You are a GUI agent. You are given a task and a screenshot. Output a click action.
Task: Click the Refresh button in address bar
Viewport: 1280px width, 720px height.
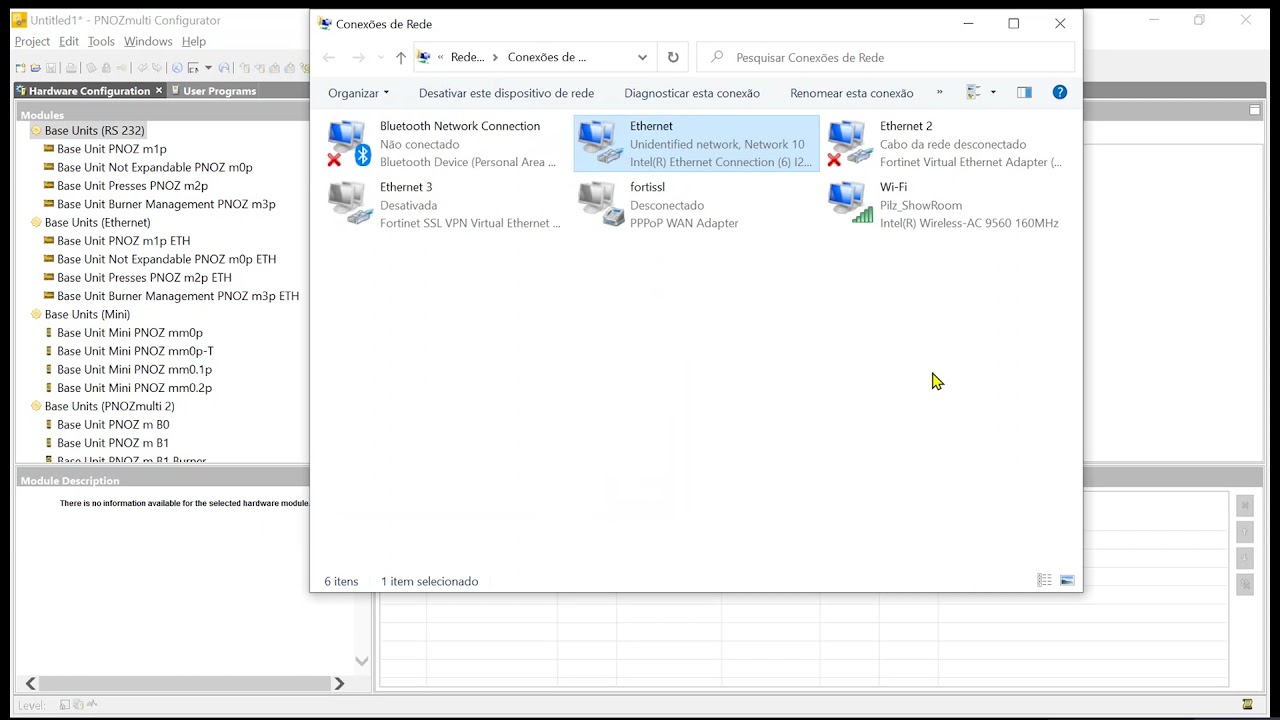673,57
